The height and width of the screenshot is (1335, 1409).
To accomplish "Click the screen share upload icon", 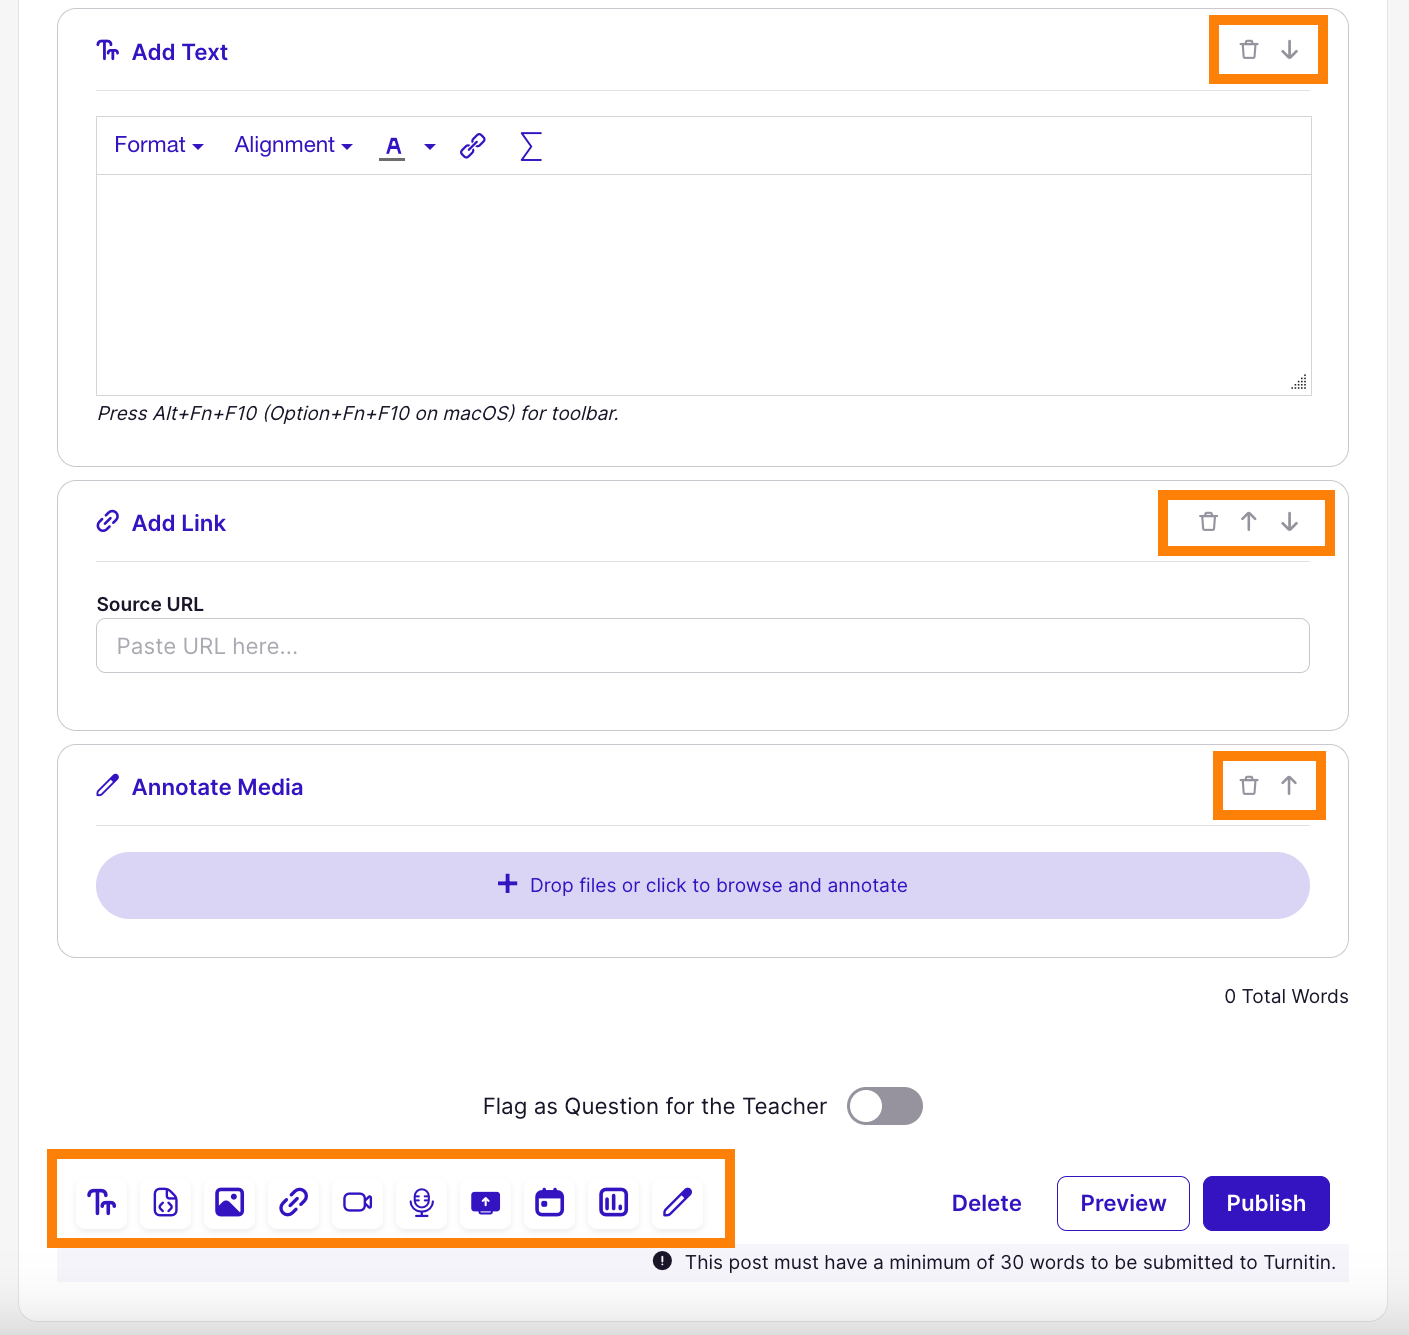I will click(x=486, y=1202).
